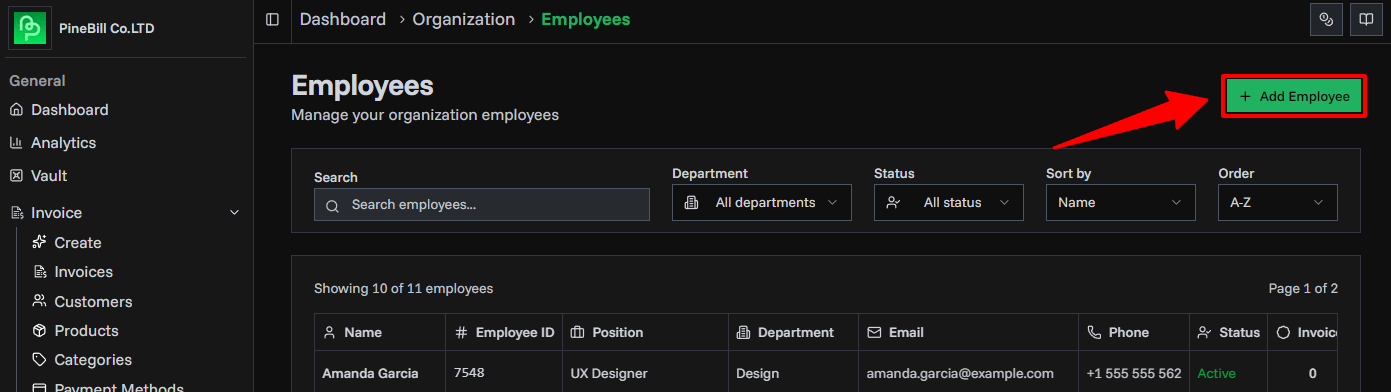
Task: Click the Employees breadcrumb
Action: click(x=586, y=19)
